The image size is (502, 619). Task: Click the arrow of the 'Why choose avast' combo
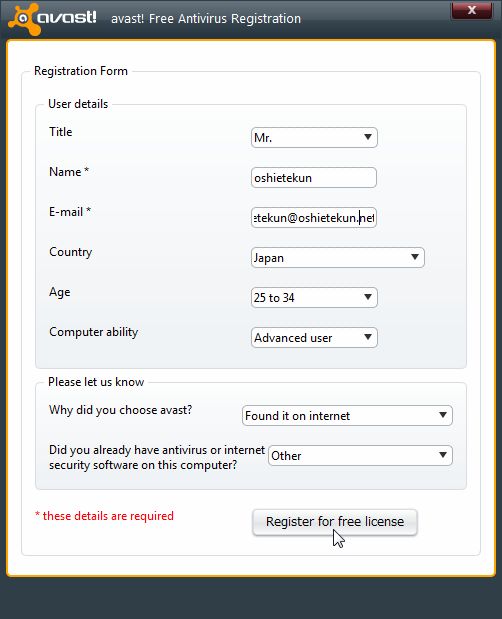point(443,415)
